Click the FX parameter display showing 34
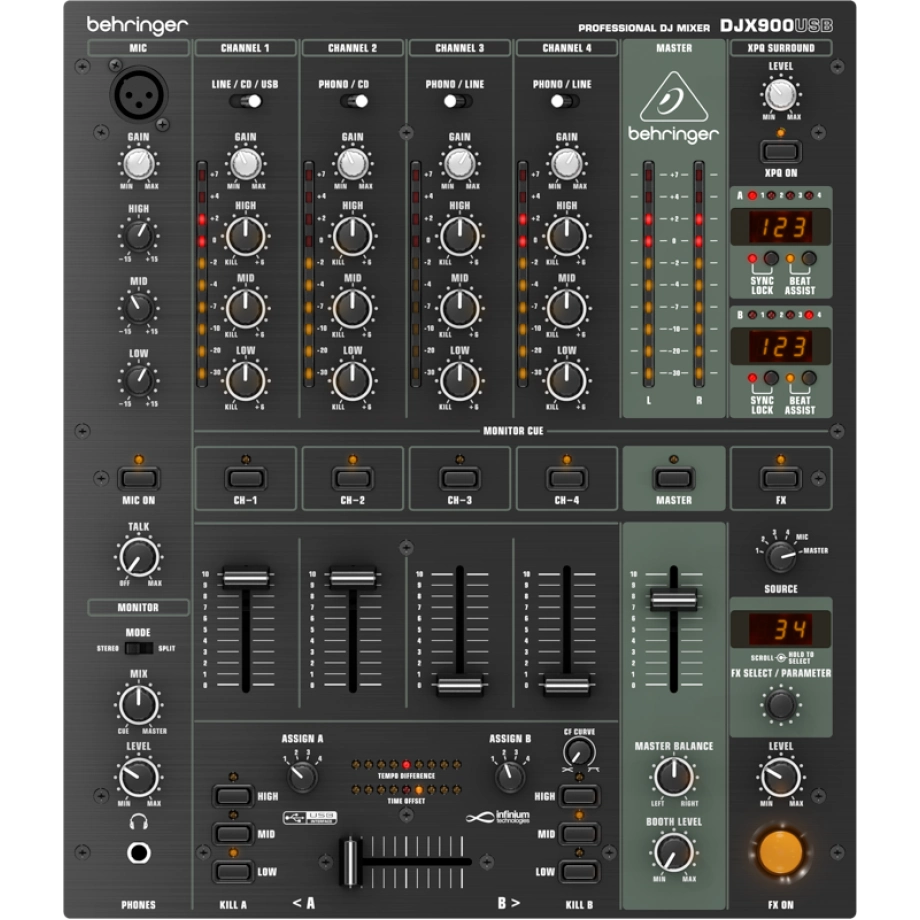The image size is (920, 920). point(780,630)
